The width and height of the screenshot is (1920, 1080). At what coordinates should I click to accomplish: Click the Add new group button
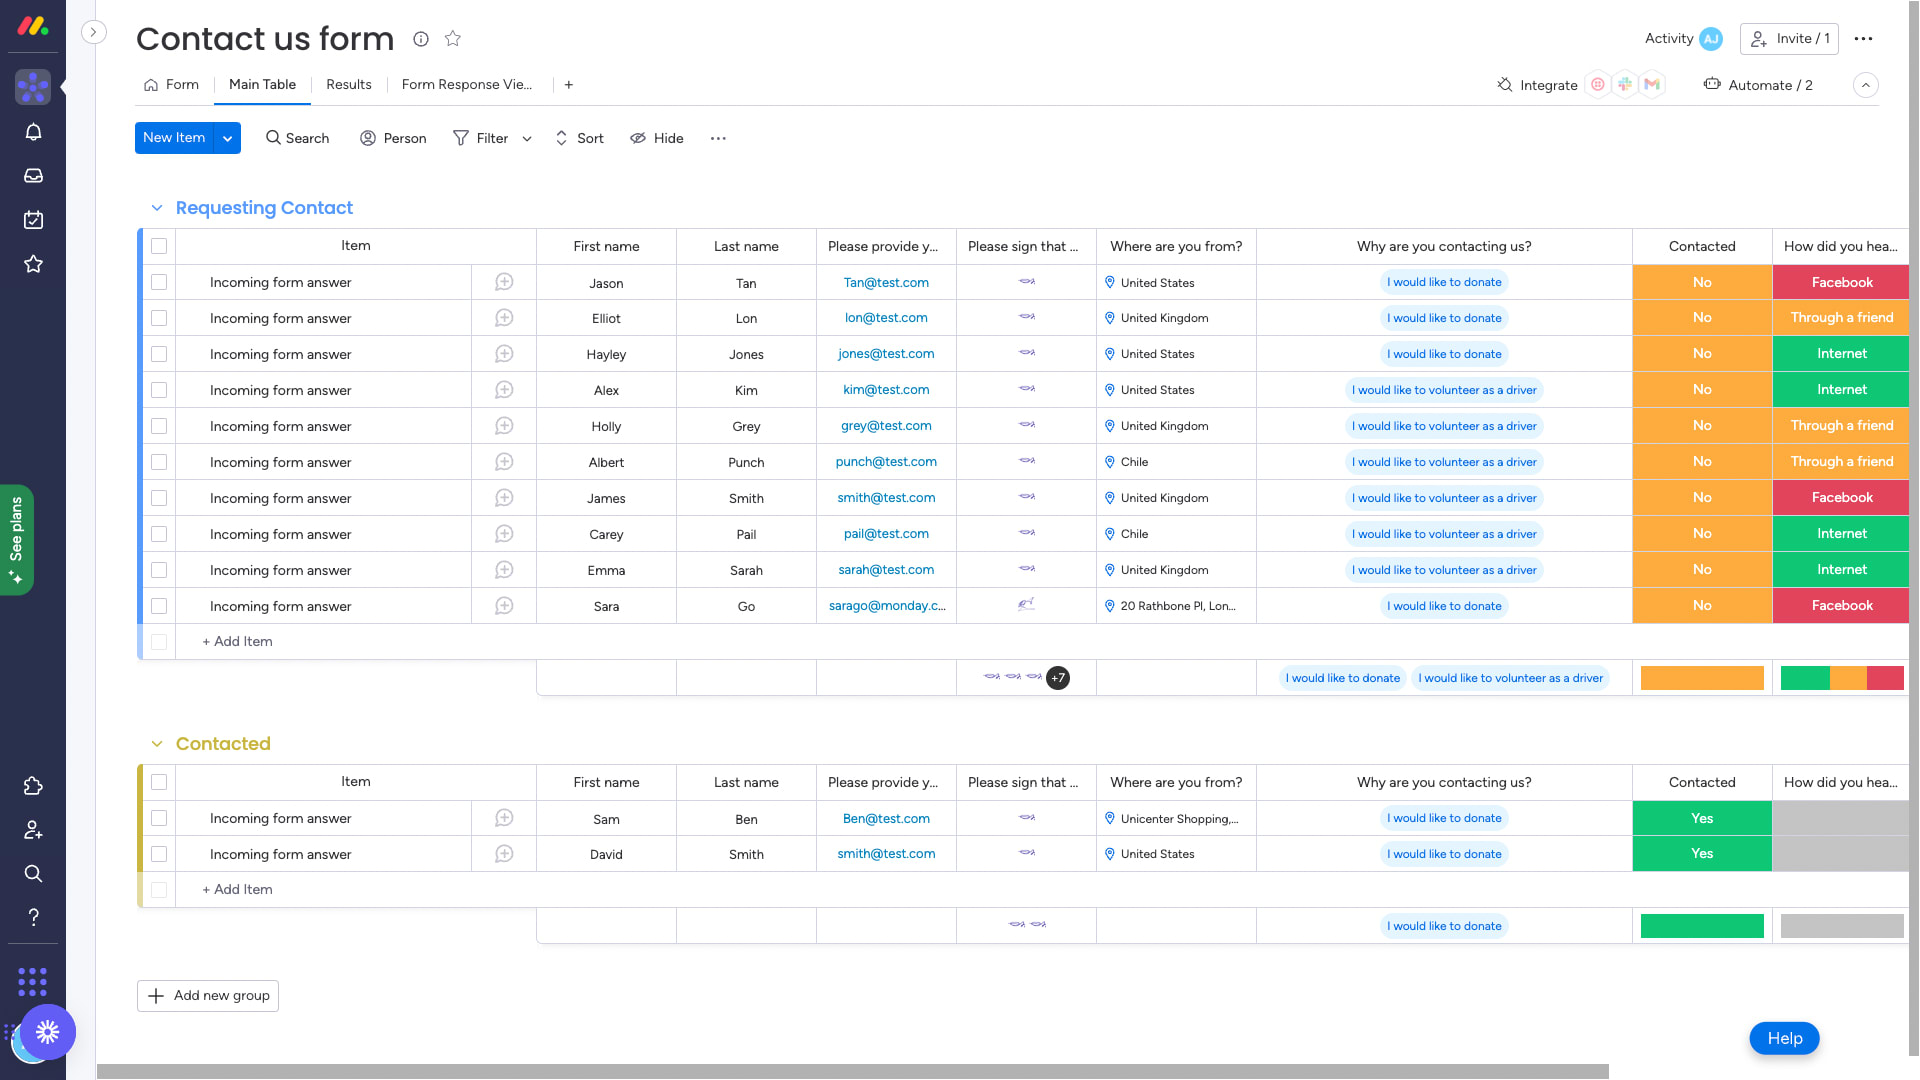tap(208, 996)
